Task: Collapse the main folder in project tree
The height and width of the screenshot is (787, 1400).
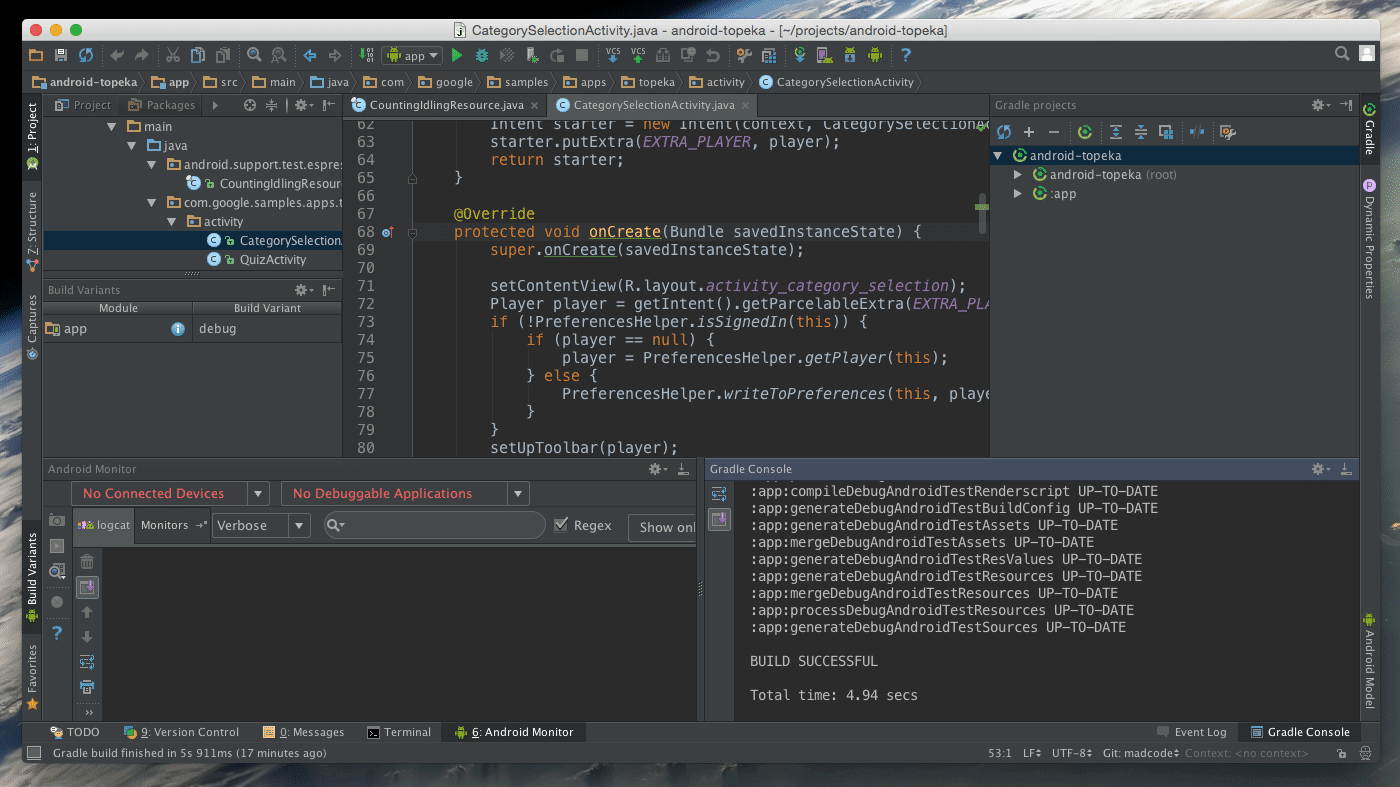Action: point(112,127)
